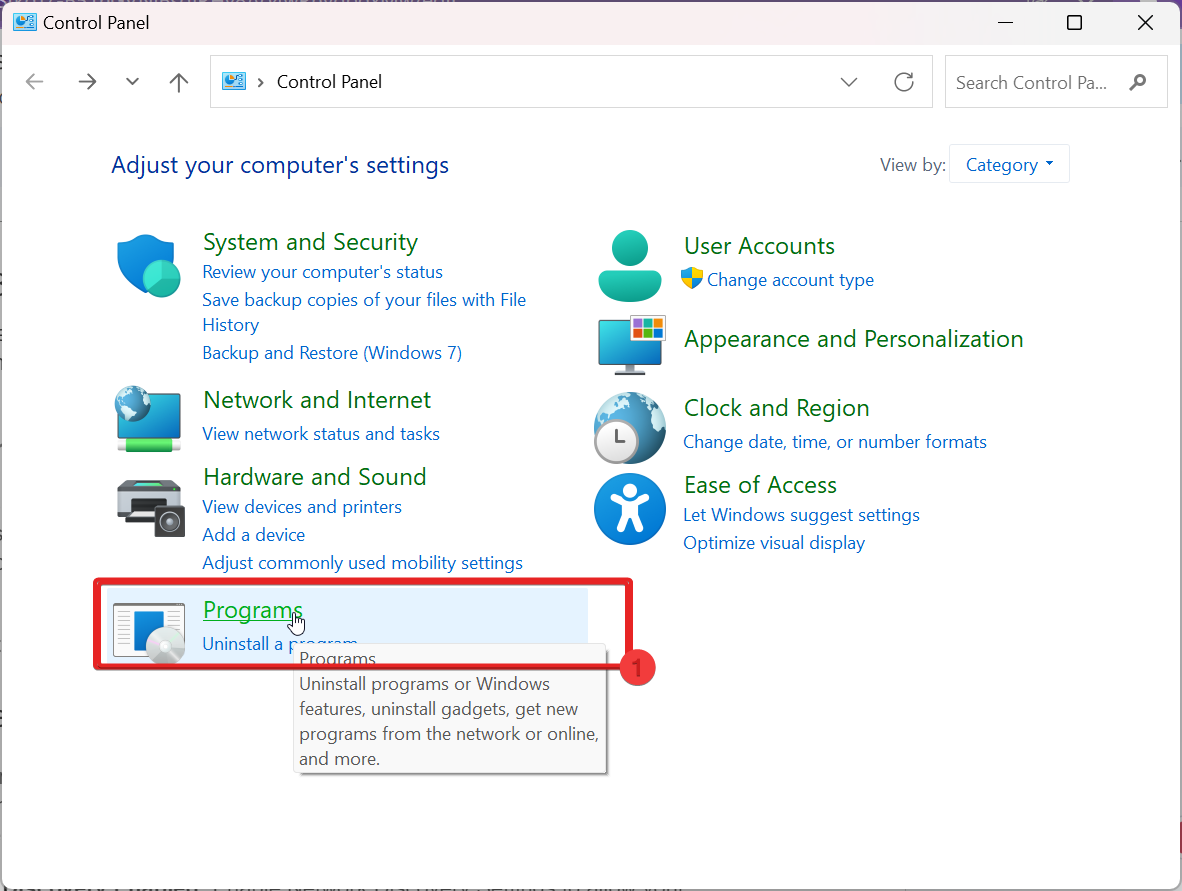
Task: Open View network status and tasks
Action: [321, 434]
